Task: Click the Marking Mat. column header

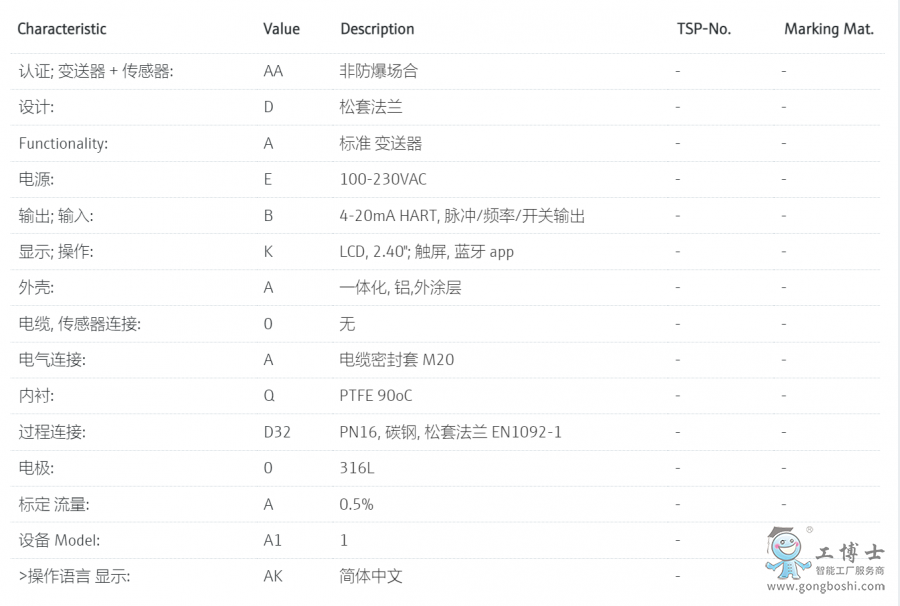Action: pyautogui.click(x=829, y=29)
